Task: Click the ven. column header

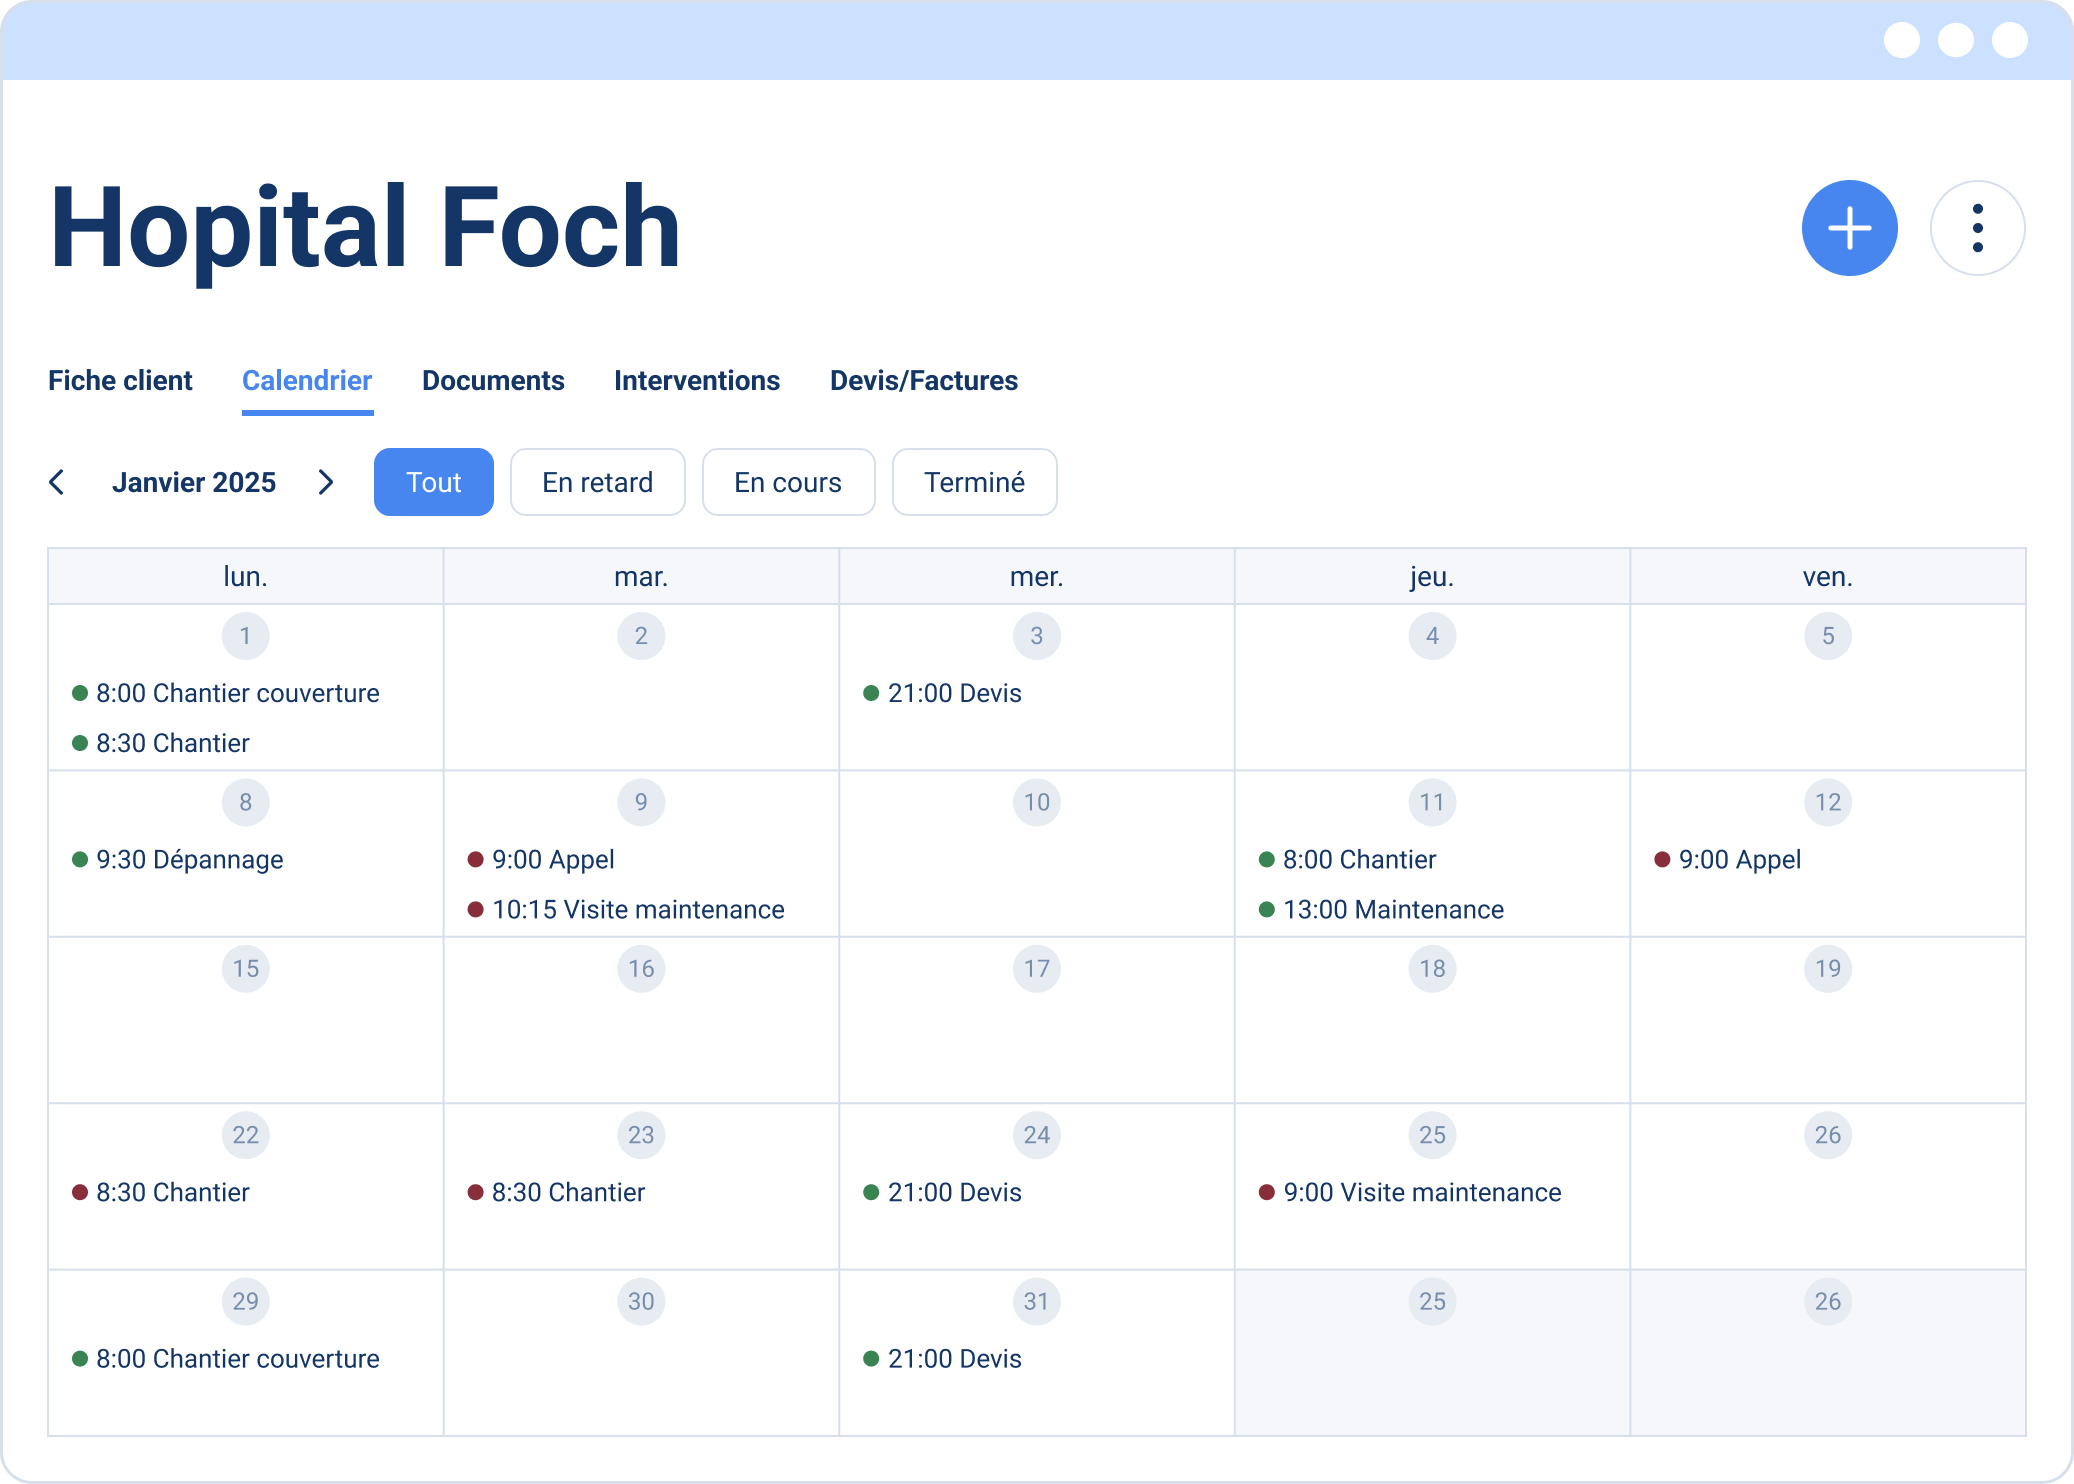Action: tap(1828, 577)
